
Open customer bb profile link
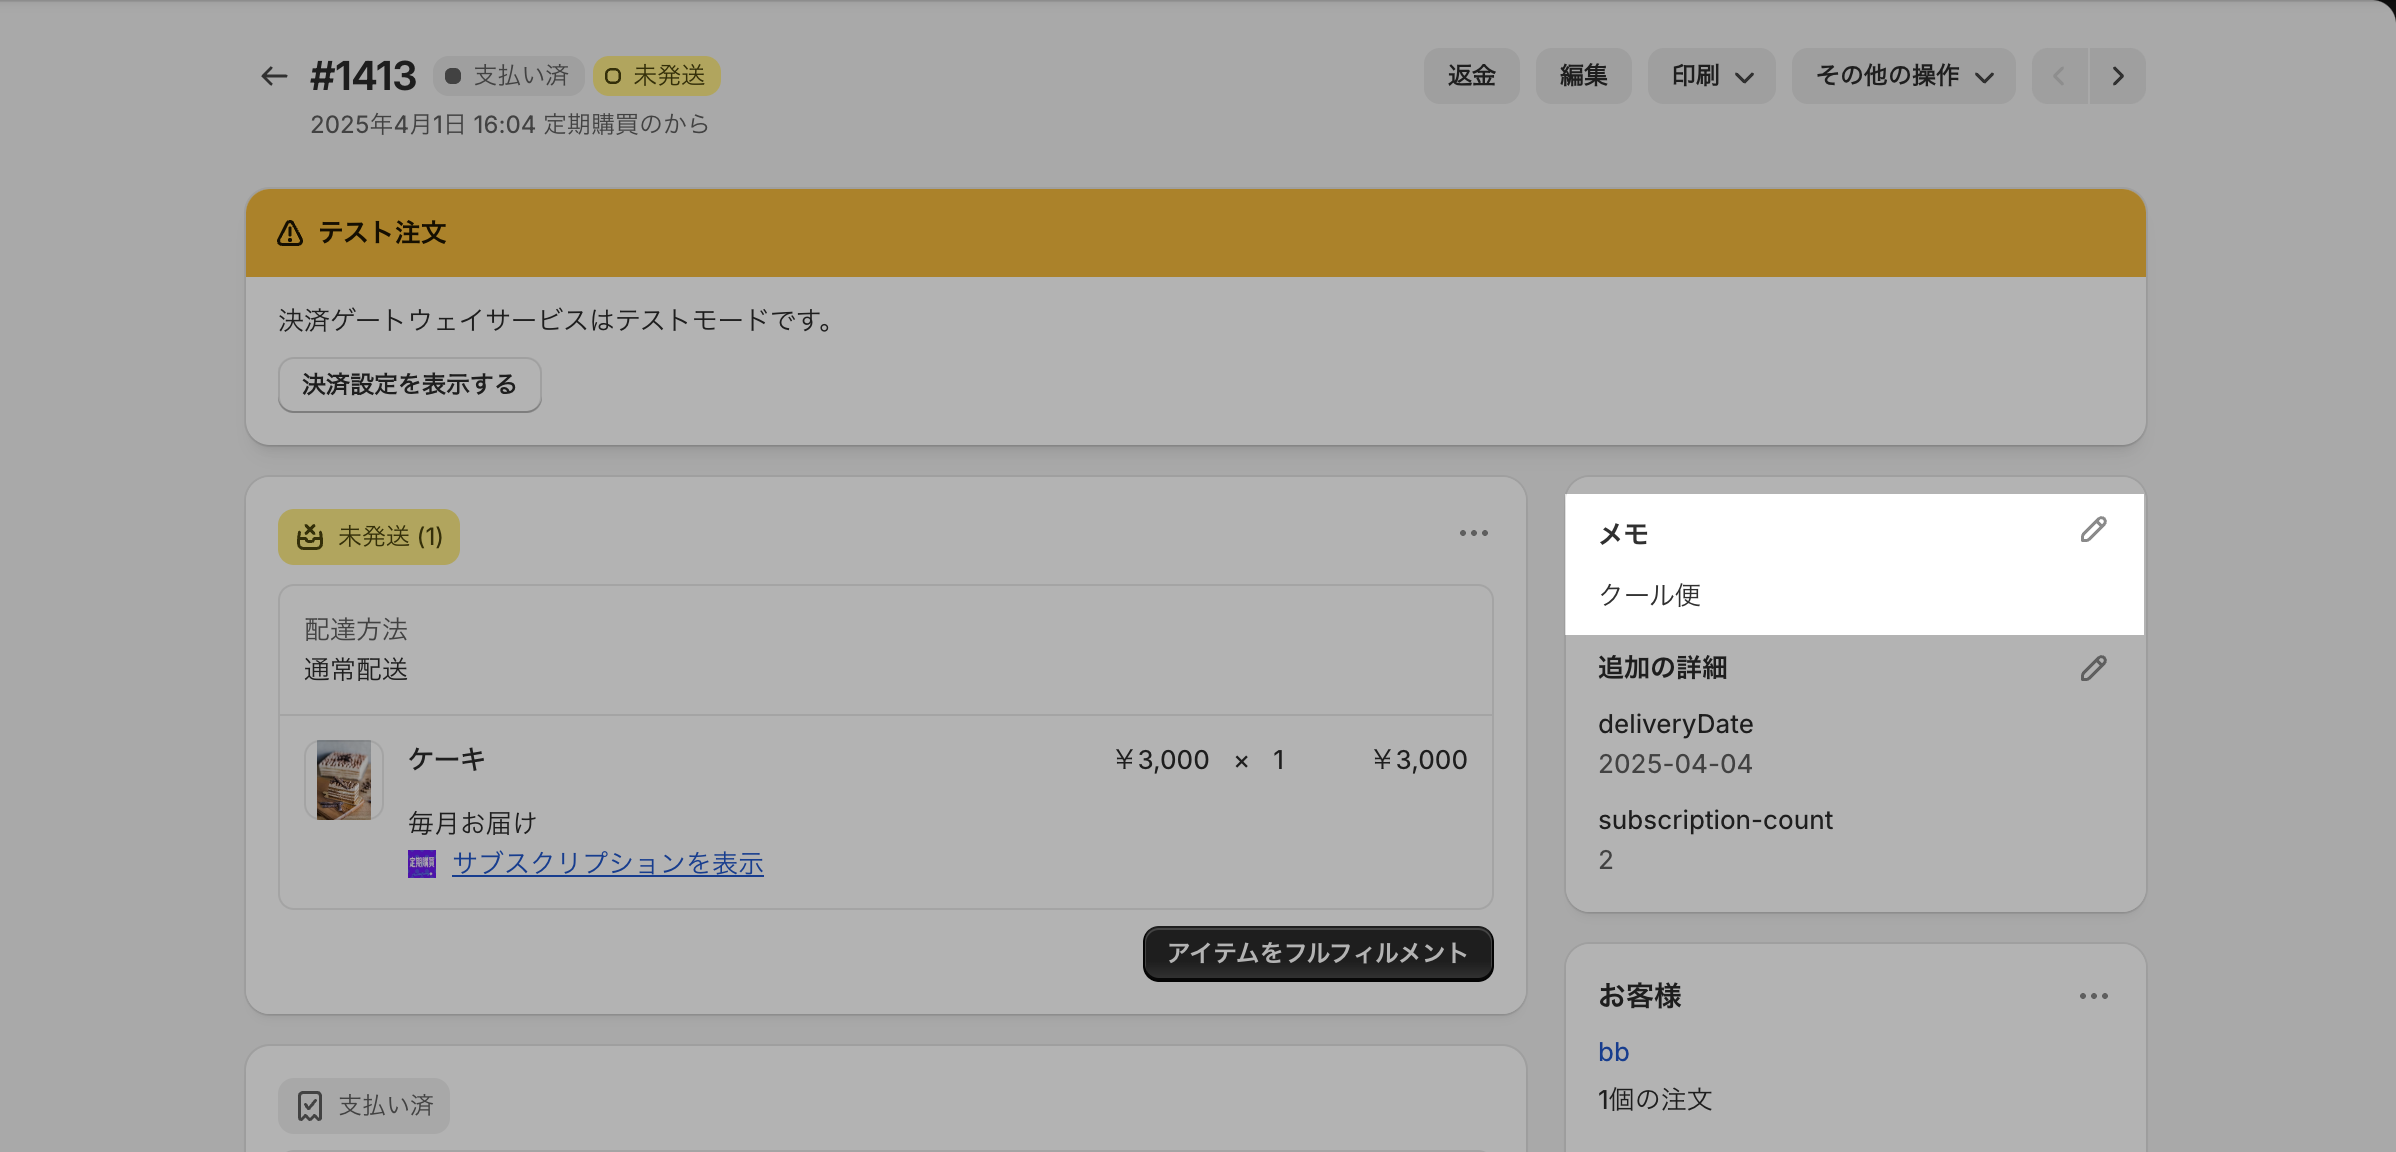point(1613,1052)
